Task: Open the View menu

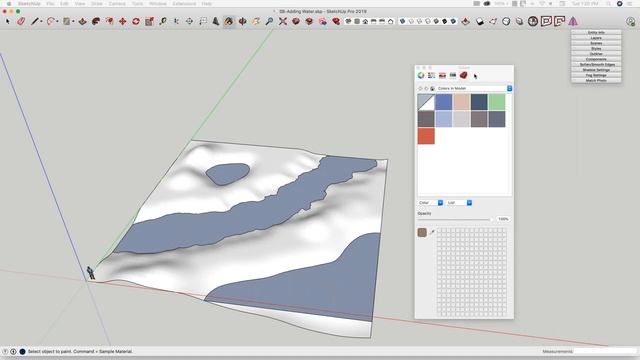Action: [80, 4]
